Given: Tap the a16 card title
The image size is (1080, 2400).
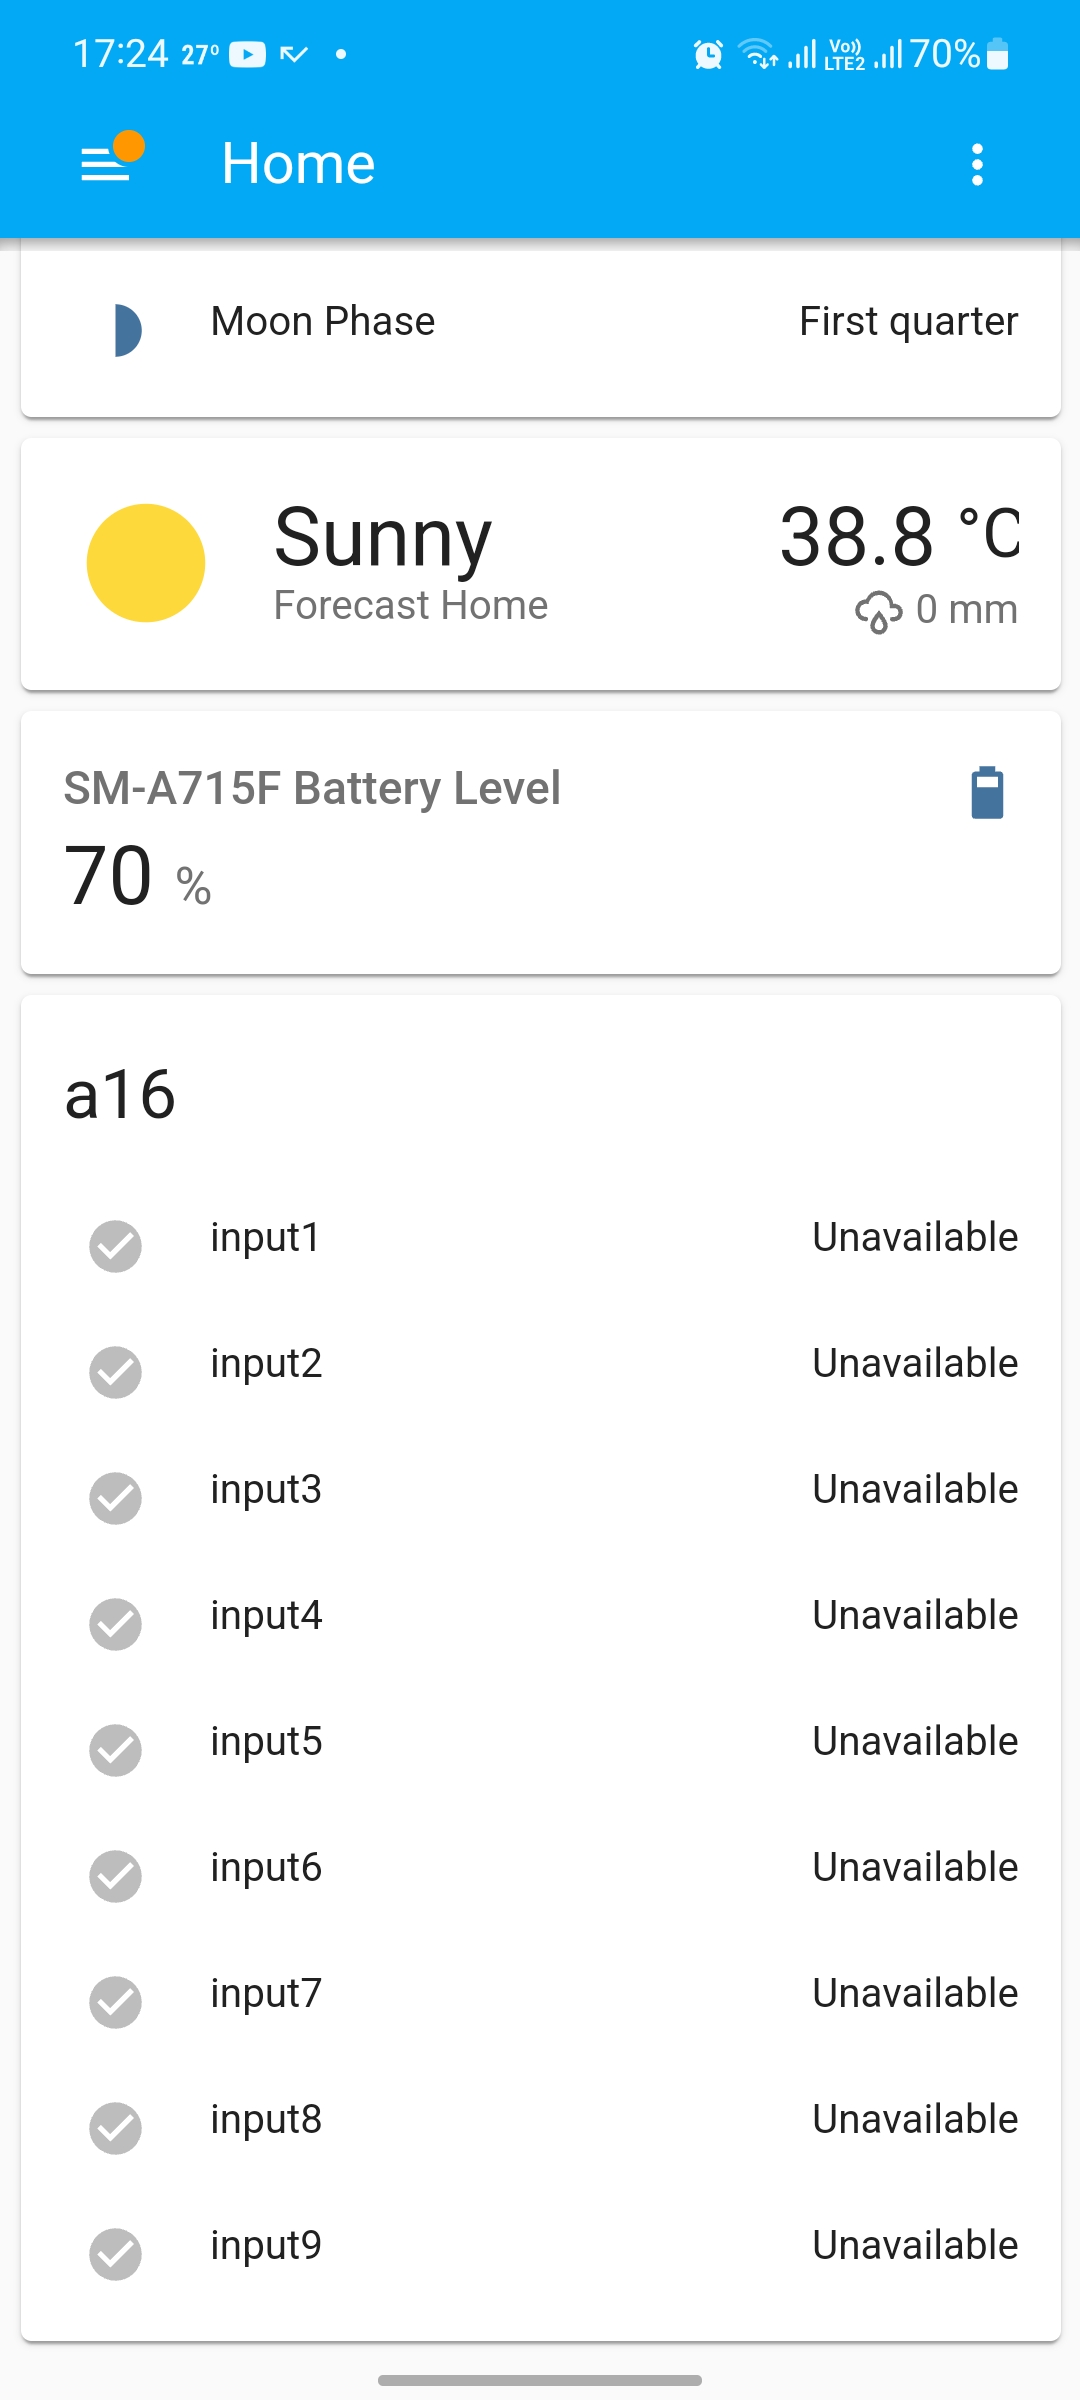Looking at the screenshot, I should (x=120, y=1094).
